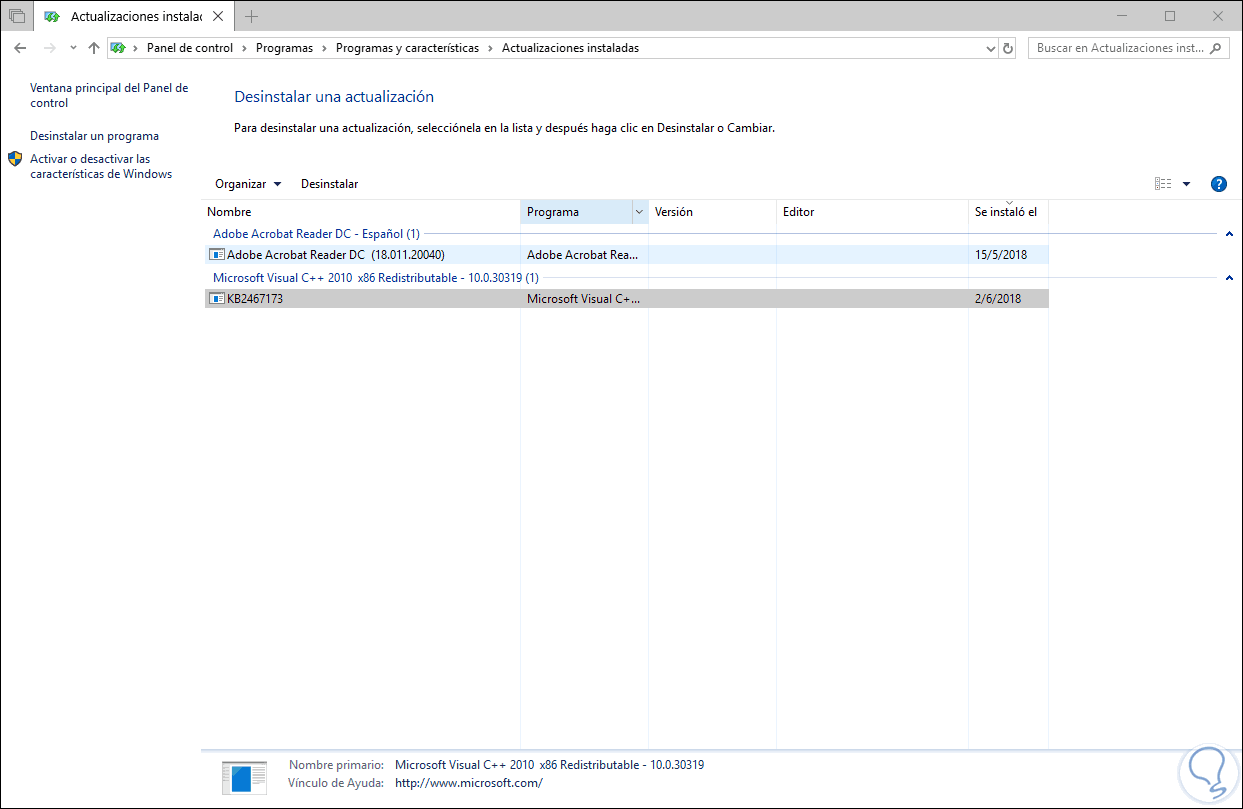Sort by the Nombre column header

click(362, 212)
